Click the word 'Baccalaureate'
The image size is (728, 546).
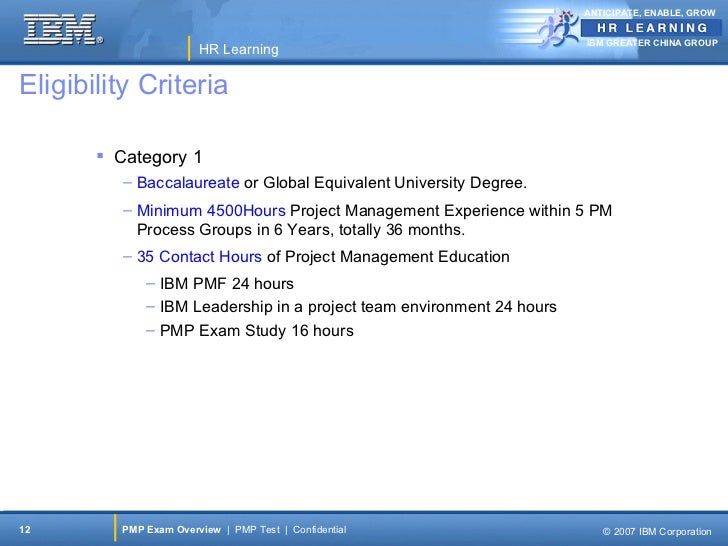[188, 182]
